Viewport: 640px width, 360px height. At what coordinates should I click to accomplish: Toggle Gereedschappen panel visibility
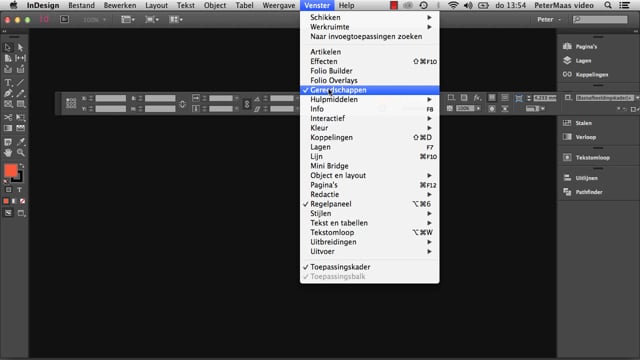pyautogui.click(x=370, y=90)
